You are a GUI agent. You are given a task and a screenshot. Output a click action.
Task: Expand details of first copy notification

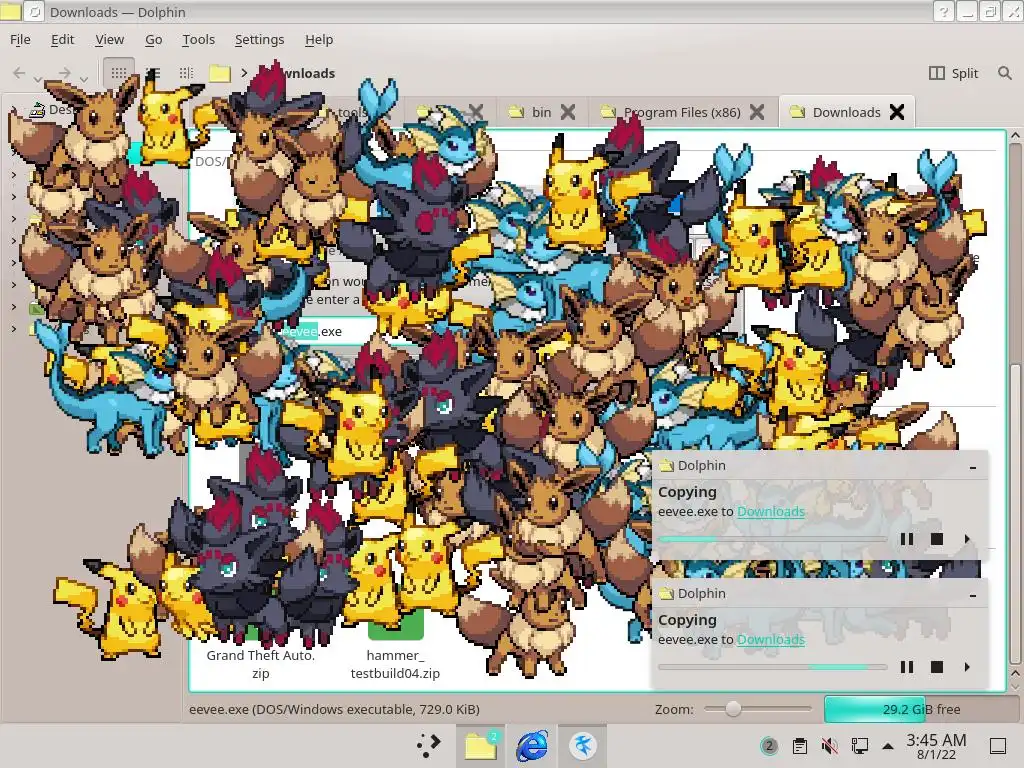tap(967, 539)
